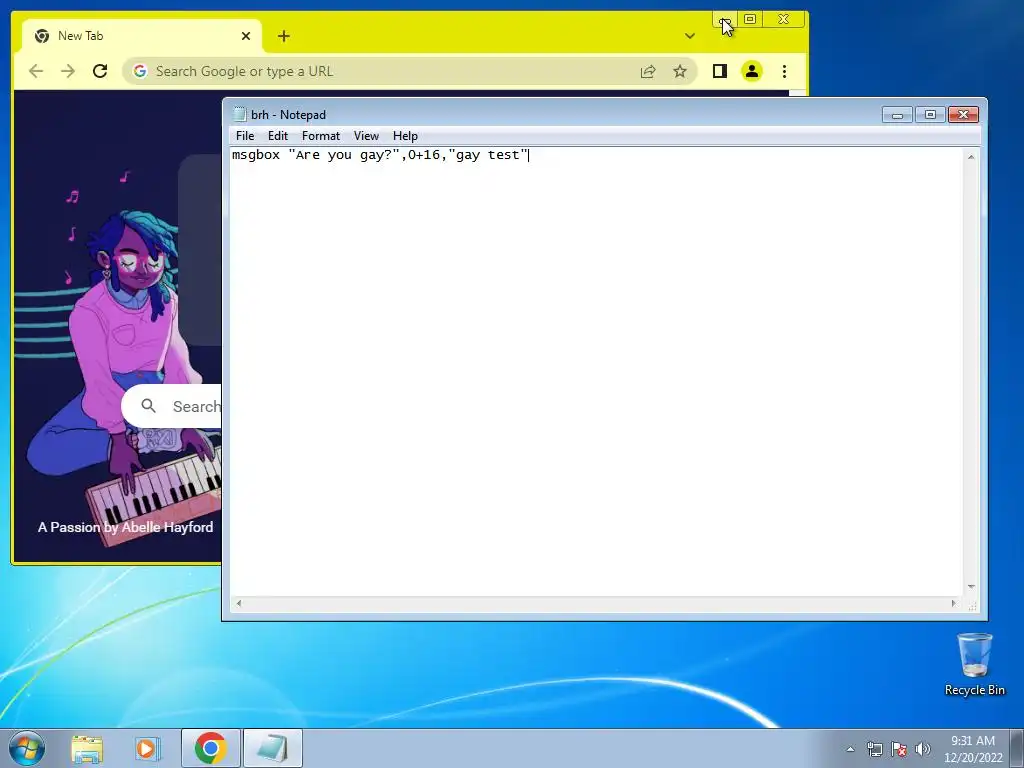1024x768 pixels.
Task: Open Notepad's File menu
Action: [x=245, y=136]
